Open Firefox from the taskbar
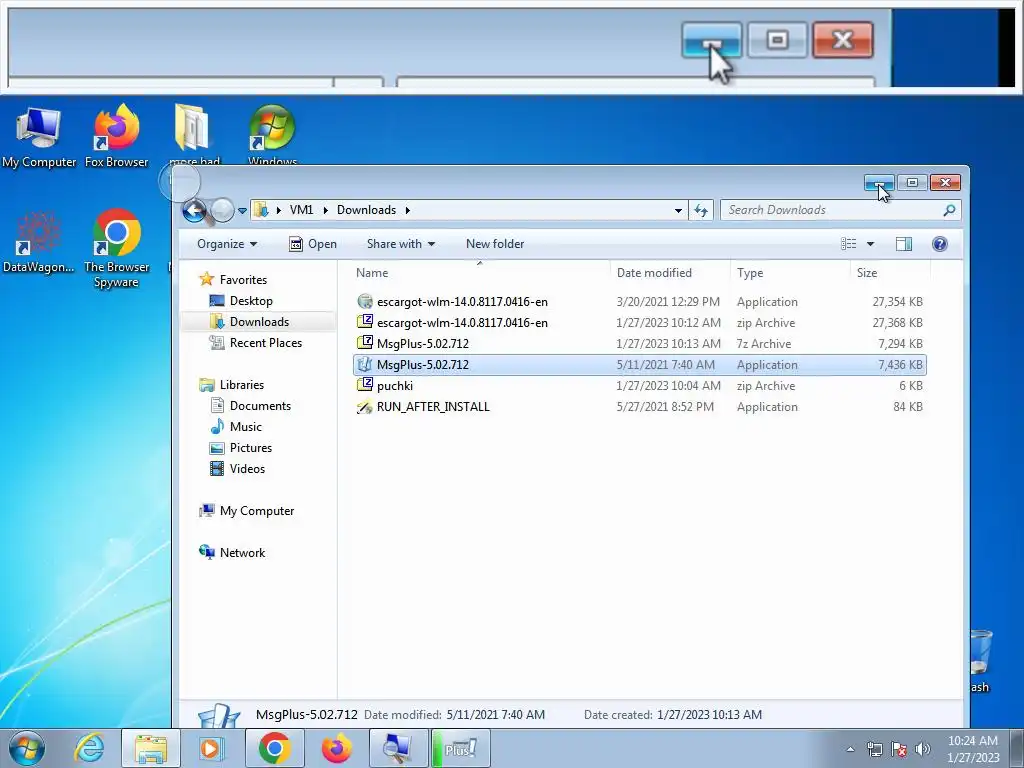Screen dimensions: 1024x768 tap(336, 748)
